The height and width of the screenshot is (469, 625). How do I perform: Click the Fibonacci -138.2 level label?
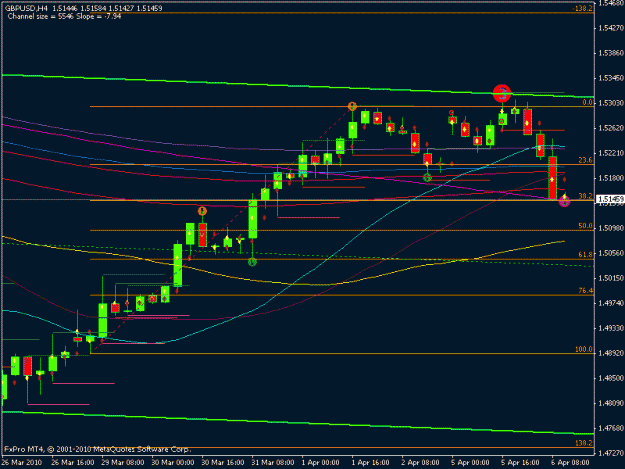click(582, 8)
